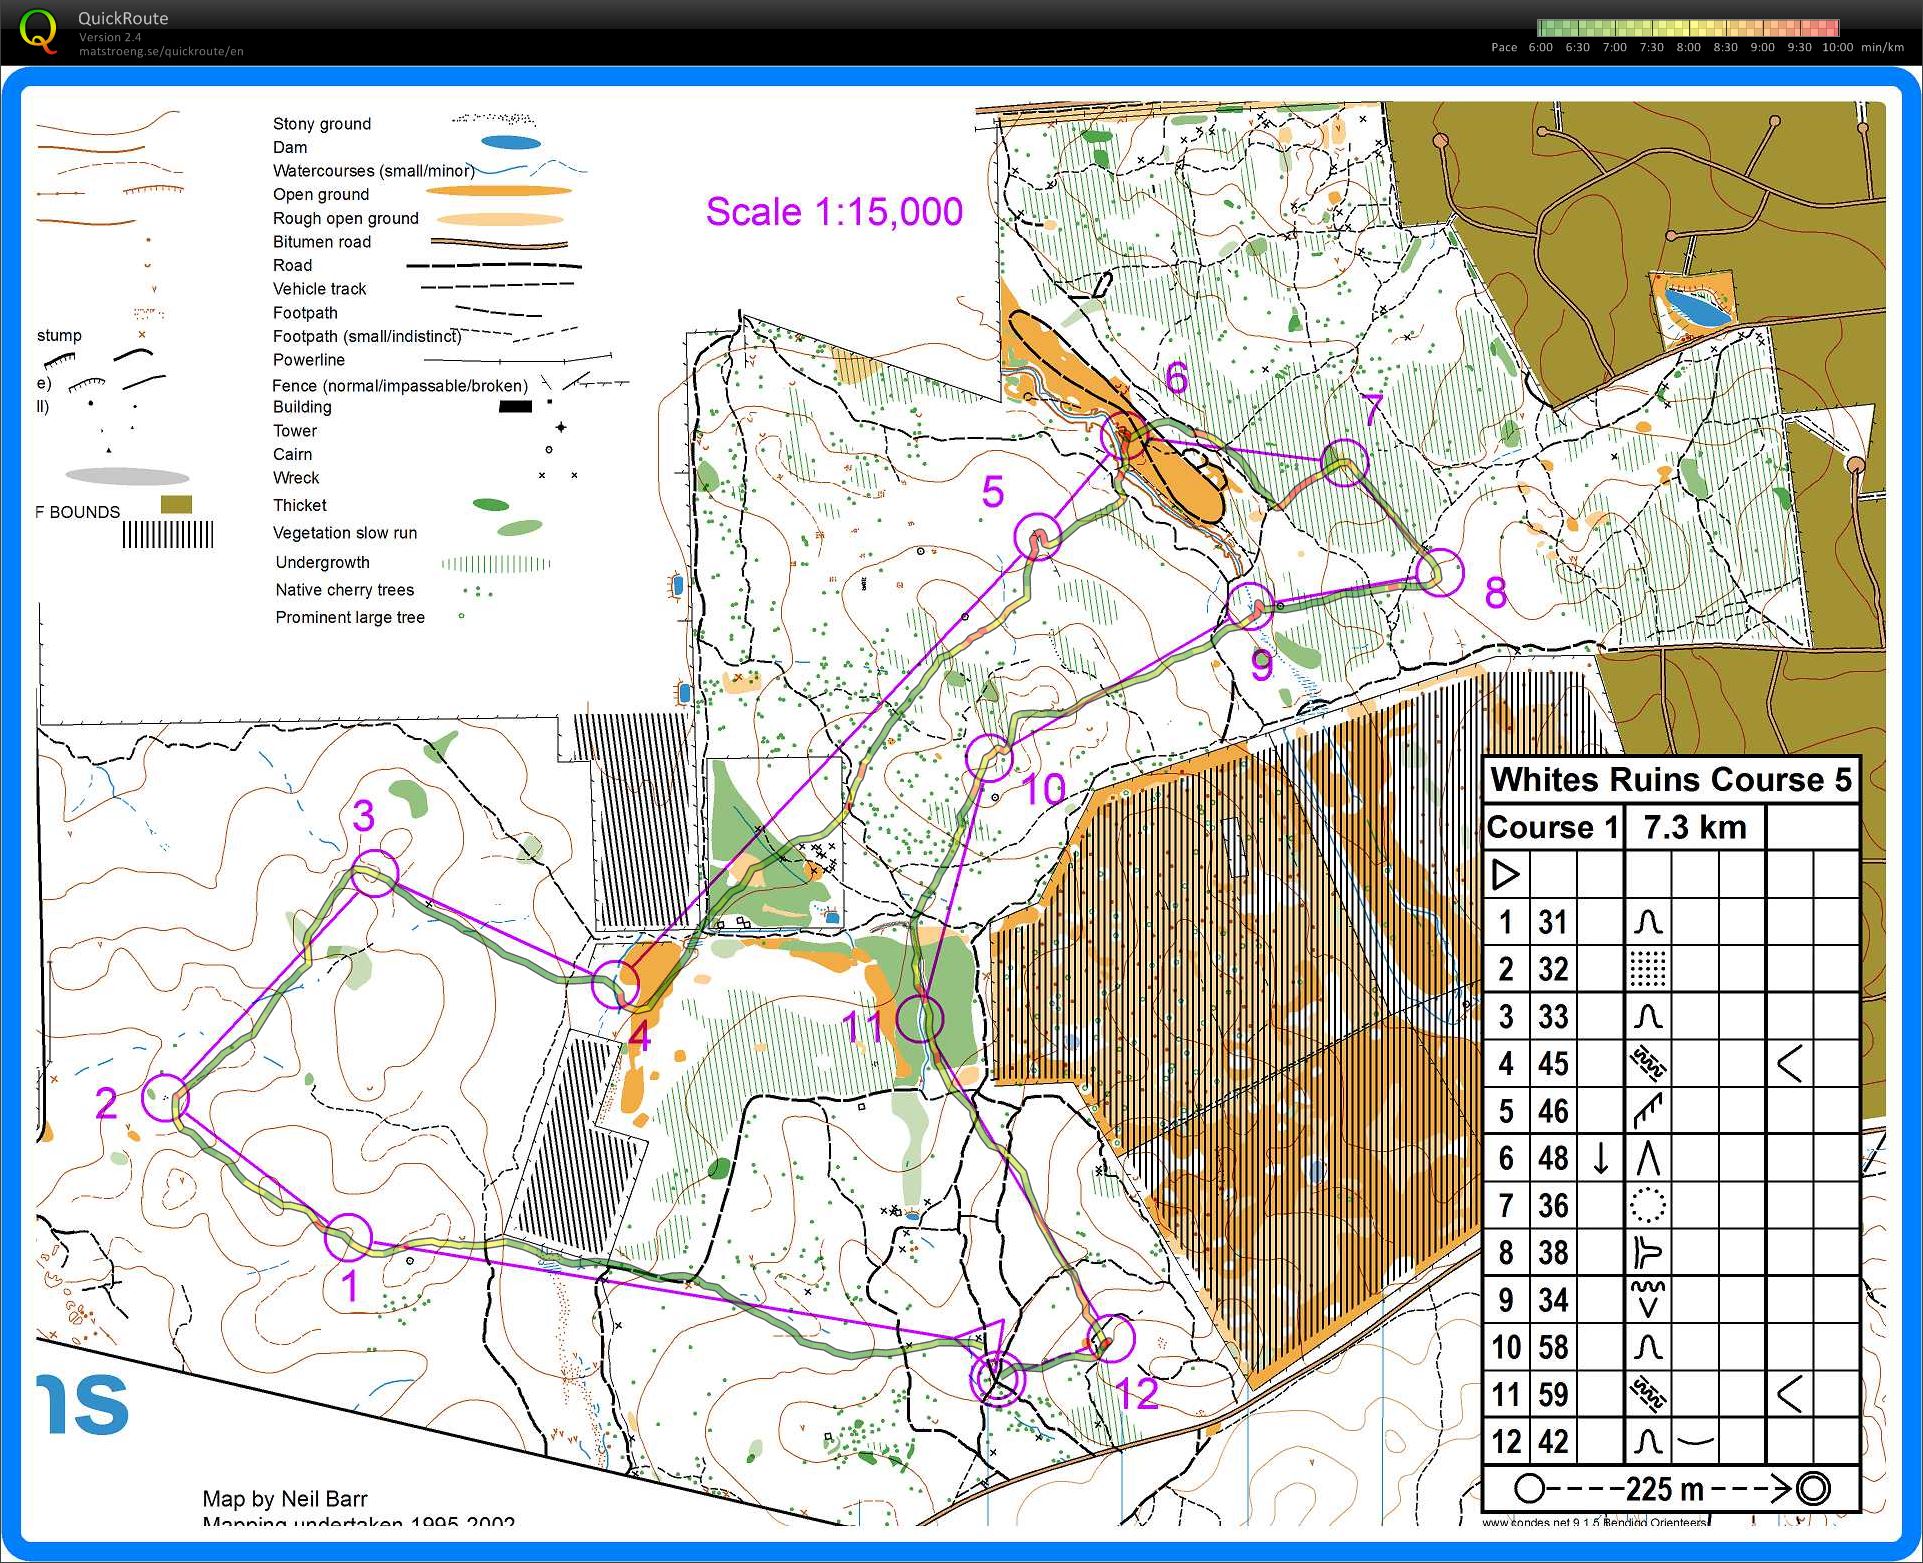Click the fence corner symbol for control 8
The height and width of the screenshot is (1563, 1923).
[x=1646, y=1252]
